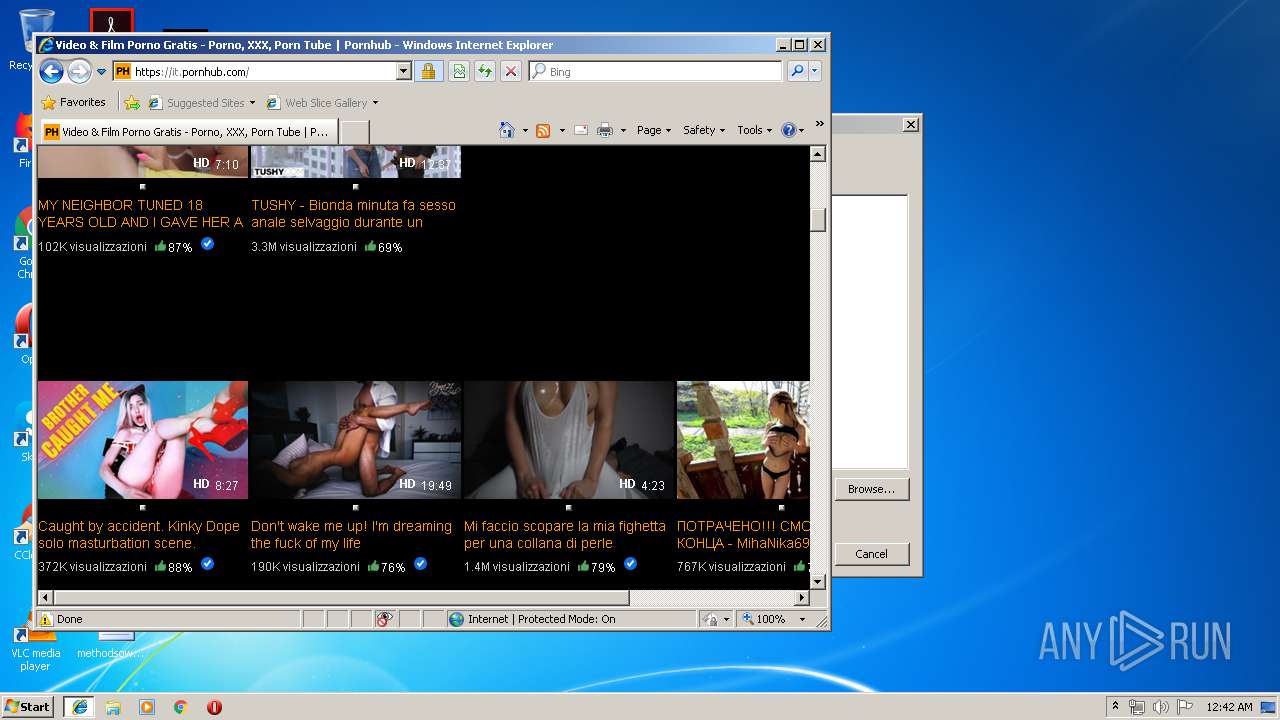The image size is (1280, 720).
Task: Go back using the Back arrow button
Action: [x=51, y=71]
